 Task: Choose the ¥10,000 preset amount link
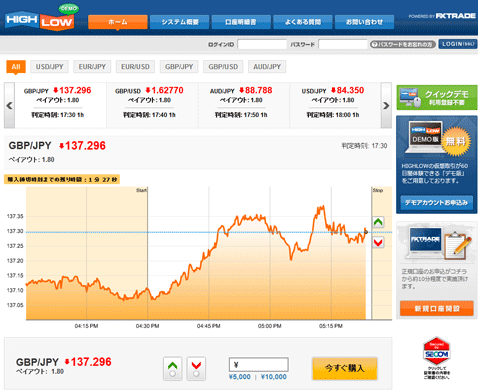click(274, 377)
